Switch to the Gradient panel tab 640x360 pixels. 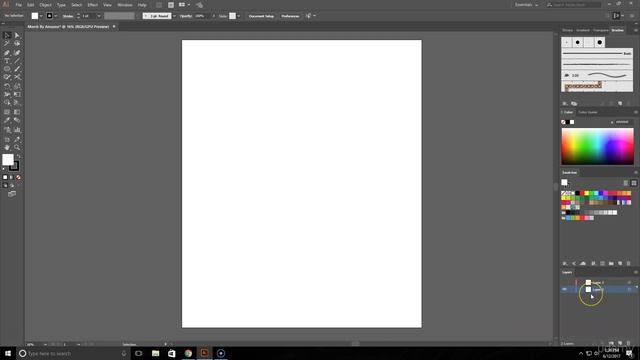pyautogui.click(x=582, y=30)
